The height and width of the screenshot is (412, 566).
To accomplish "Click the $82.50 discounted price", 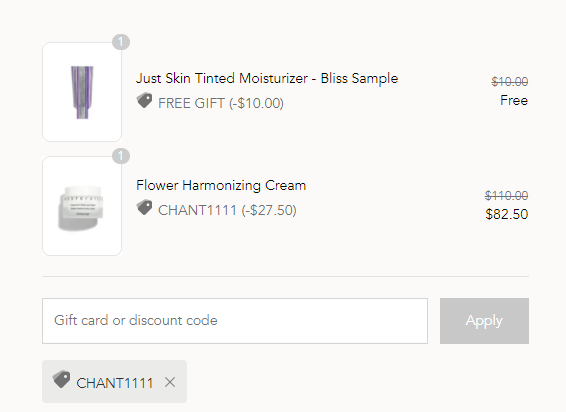I will tap(506, 214).
